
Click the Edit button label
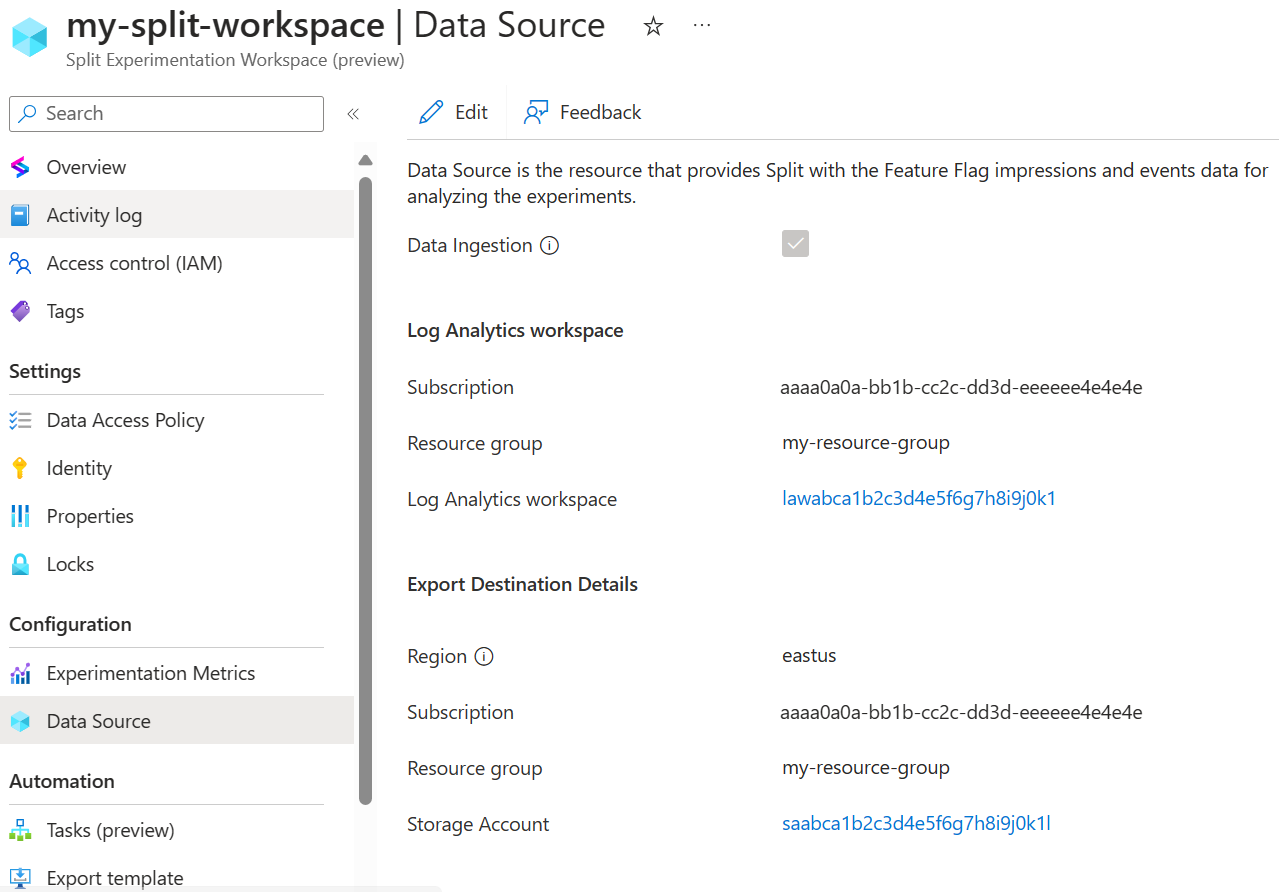[471, 112]
